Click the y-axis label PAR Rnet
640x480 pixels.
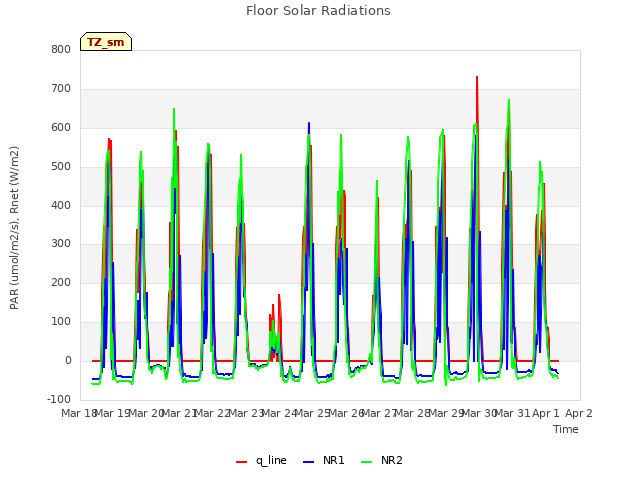pos(14,228)
